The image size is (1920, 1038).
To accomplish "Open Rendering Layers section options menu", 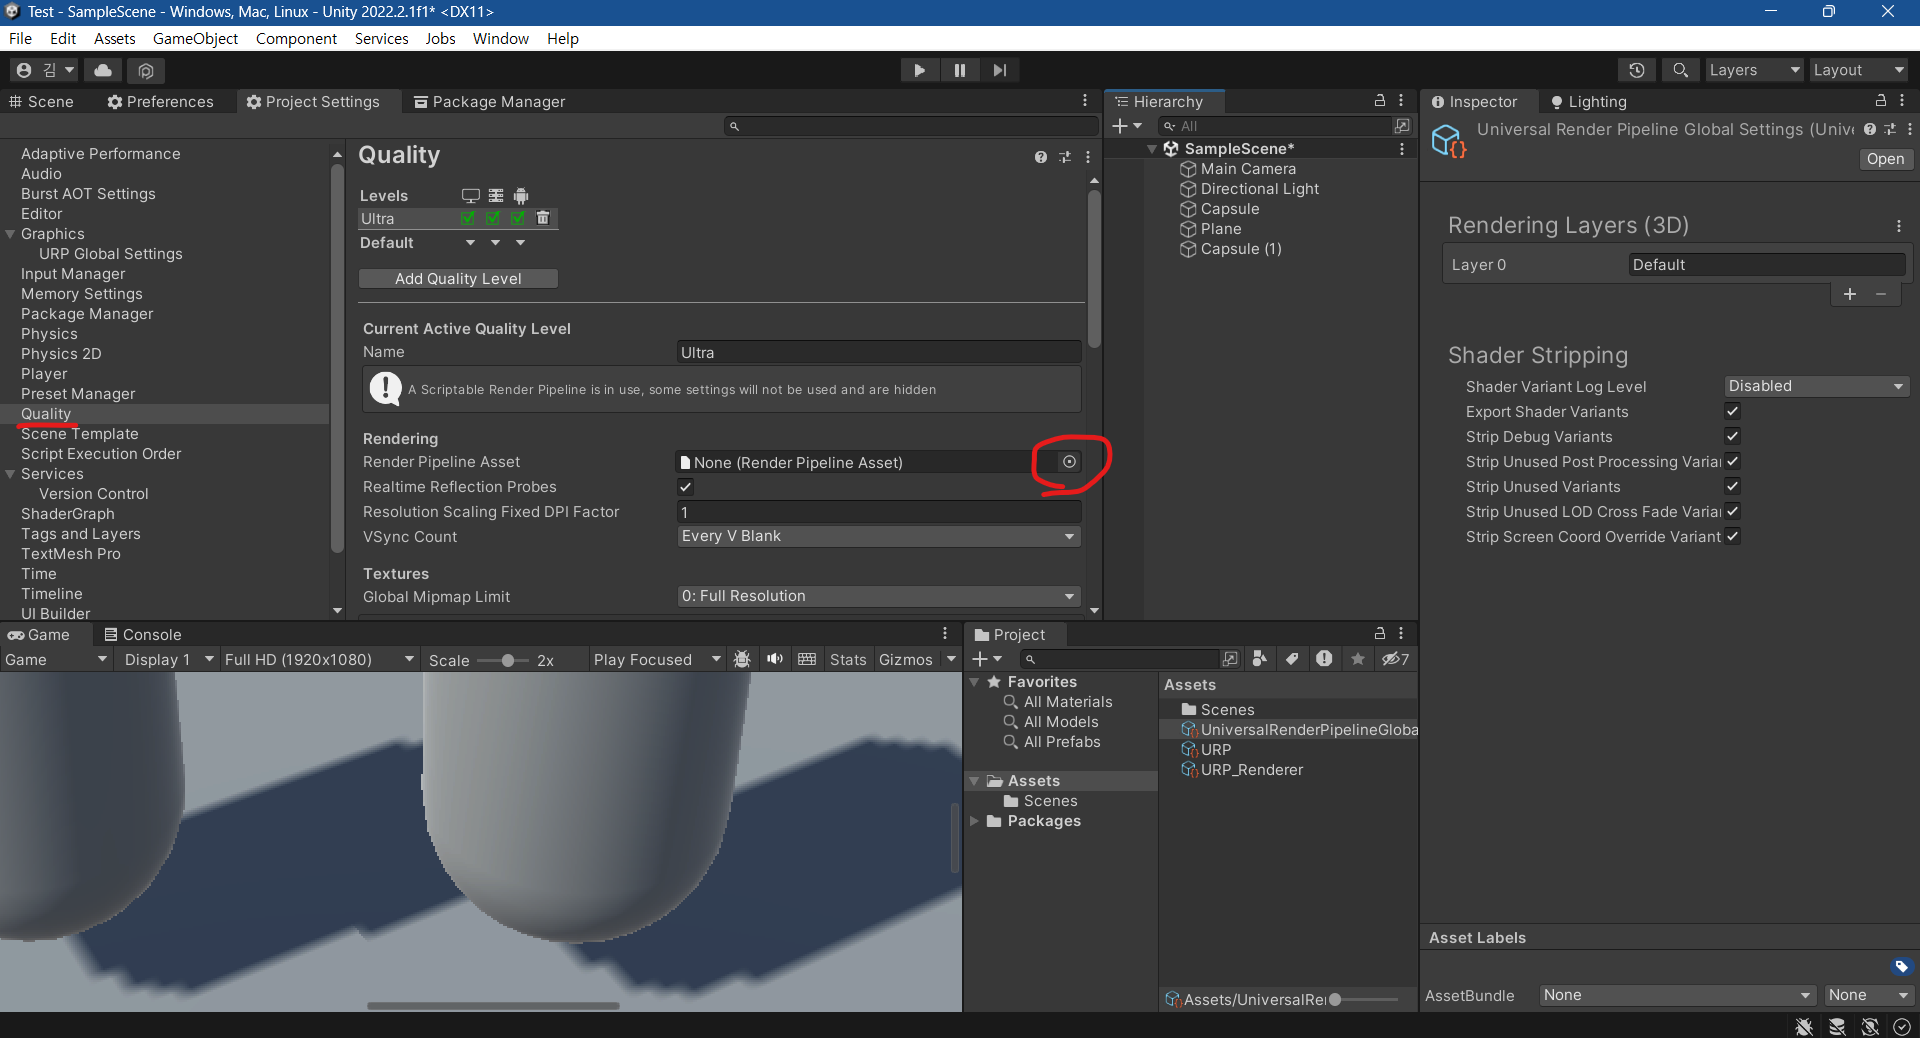I will coord(1898,226).
